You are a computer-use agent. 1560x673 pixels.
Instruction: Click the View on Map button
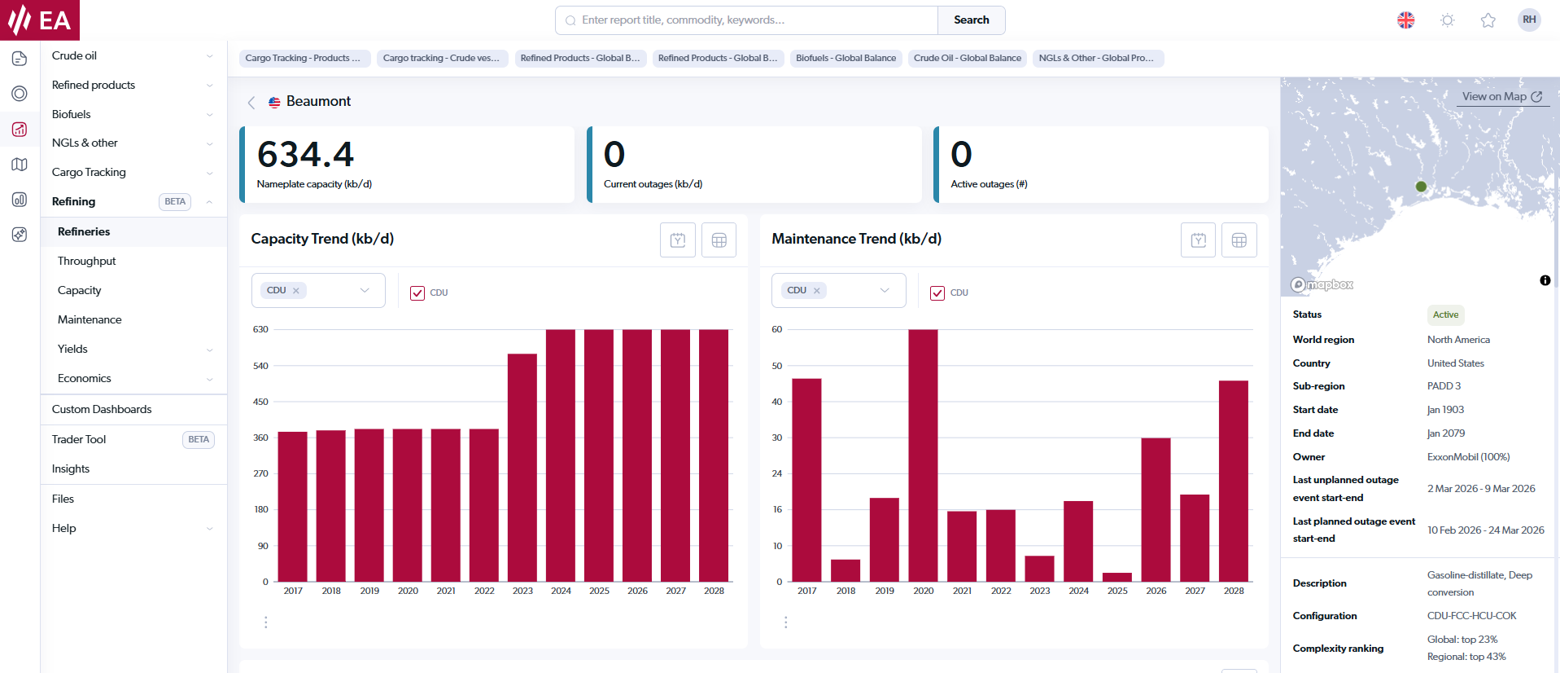tap(1500, 97)
